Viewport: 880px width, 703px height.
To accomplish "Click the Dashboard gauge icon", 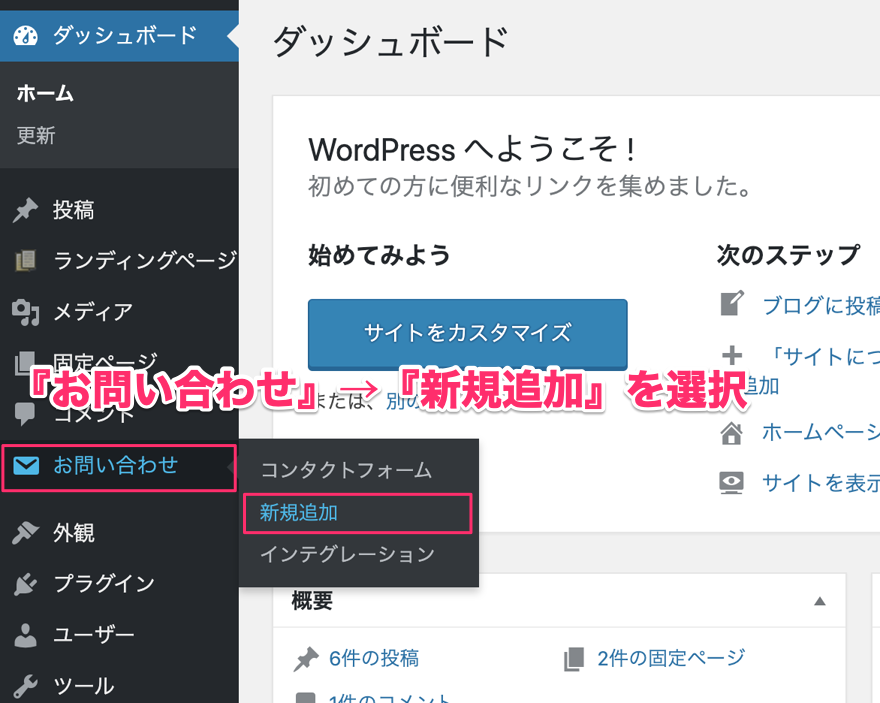I will pos(26,36).
